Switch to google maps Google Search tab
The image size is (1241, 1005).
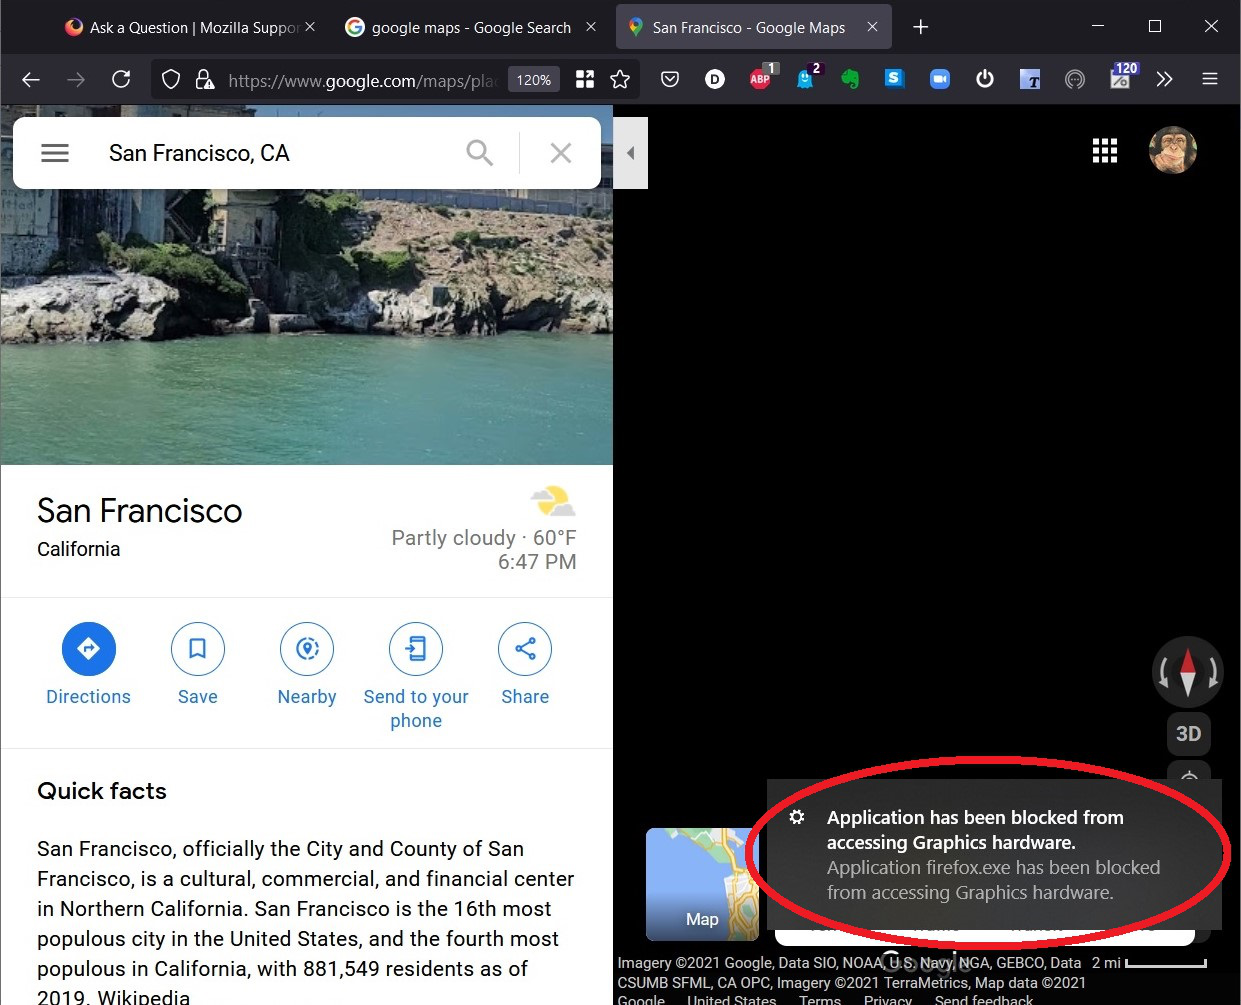(470, 28)
